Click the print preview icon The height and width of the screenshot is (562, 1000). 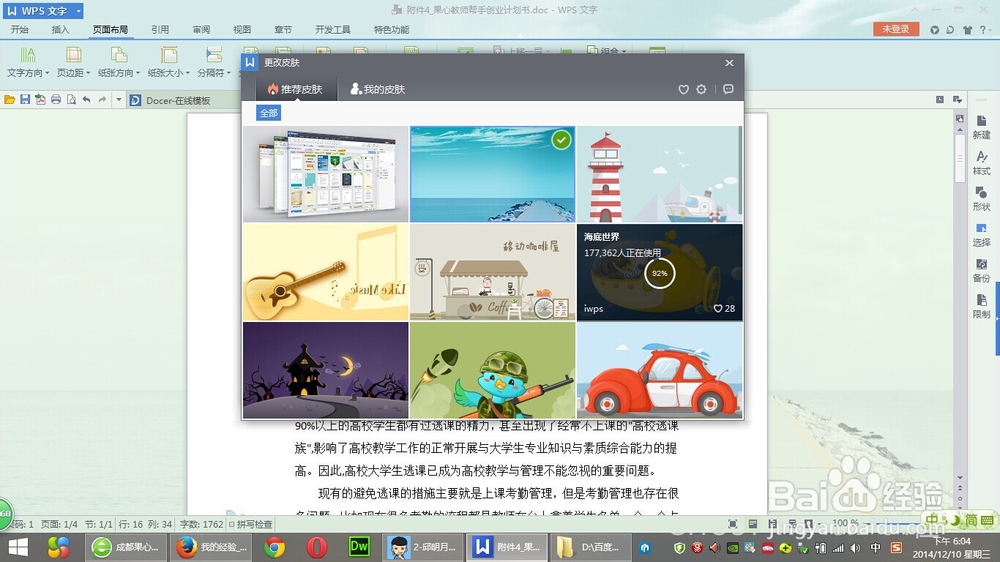click(71, 100)
